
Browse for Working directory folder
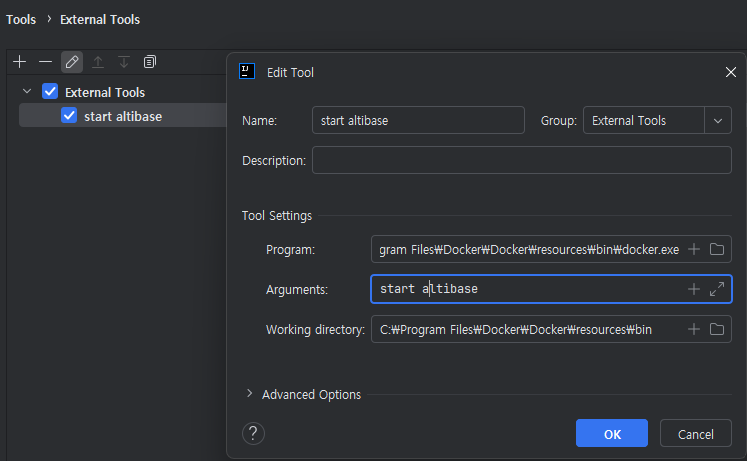point(717,329)
